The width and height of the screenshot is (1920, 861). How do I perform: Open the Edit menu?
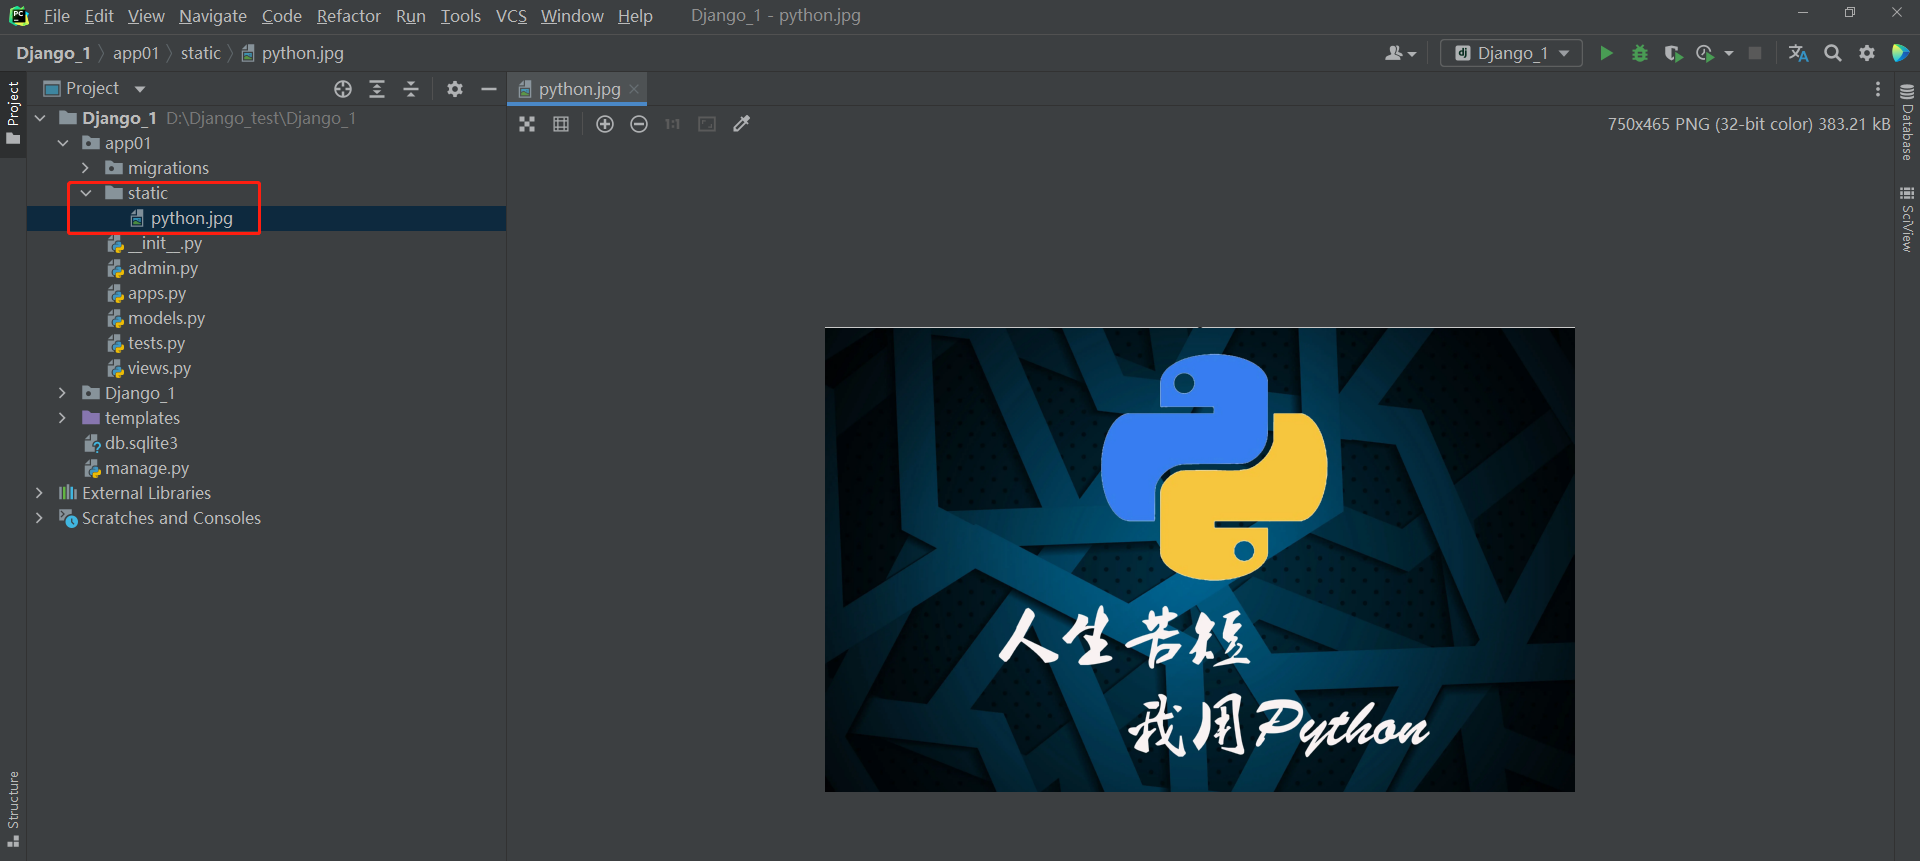click(x=99, y=16)
